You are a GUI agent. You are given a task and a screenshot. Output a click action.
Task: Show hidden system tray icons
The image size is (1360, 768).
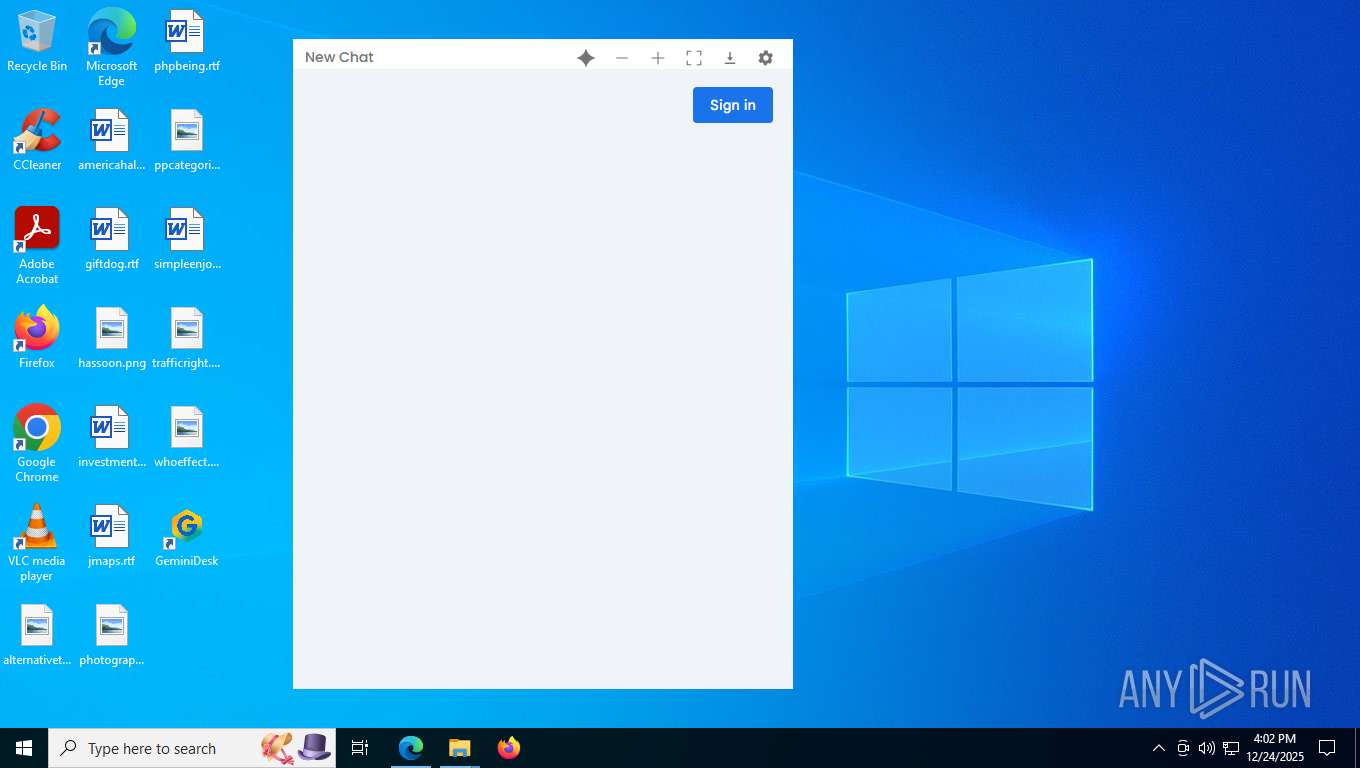click(x=1159, y=748)
